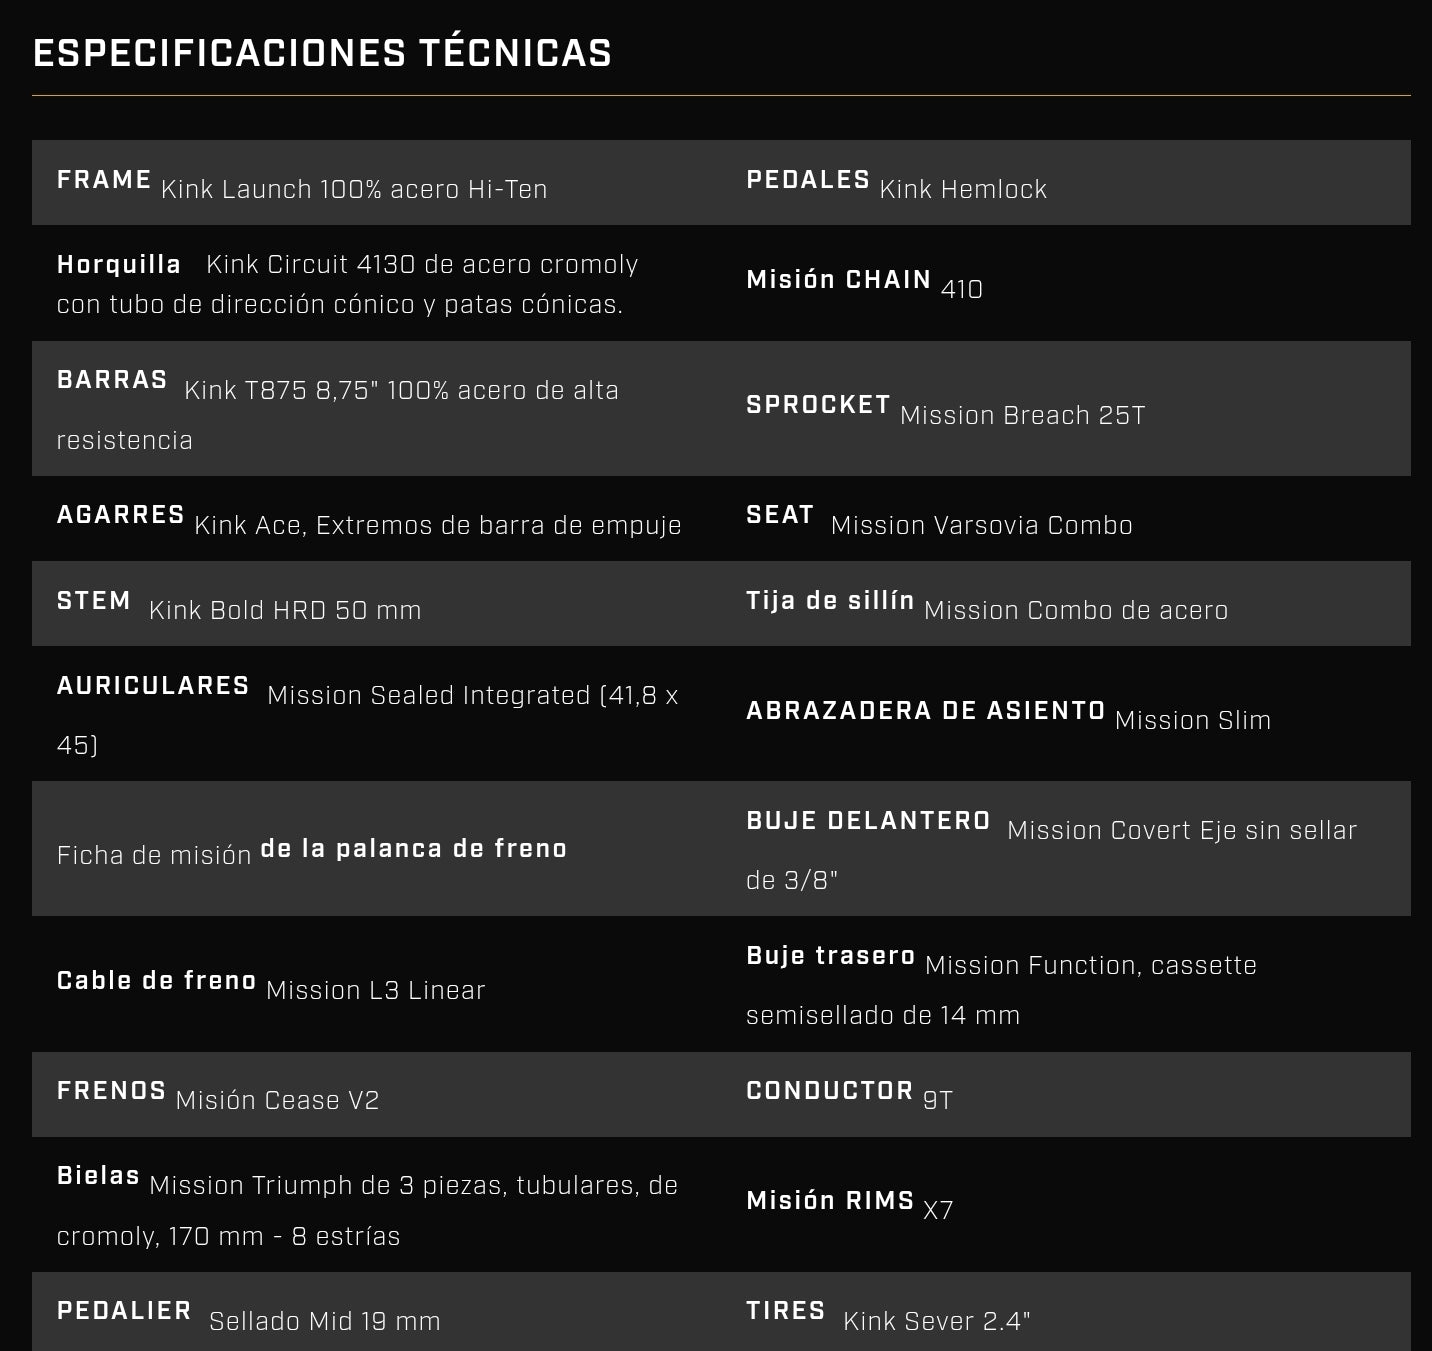Viewport: 1432px width, 1351px height.
Task: Select the Misión CHAIN 410 entry
Action: [864, 283]
